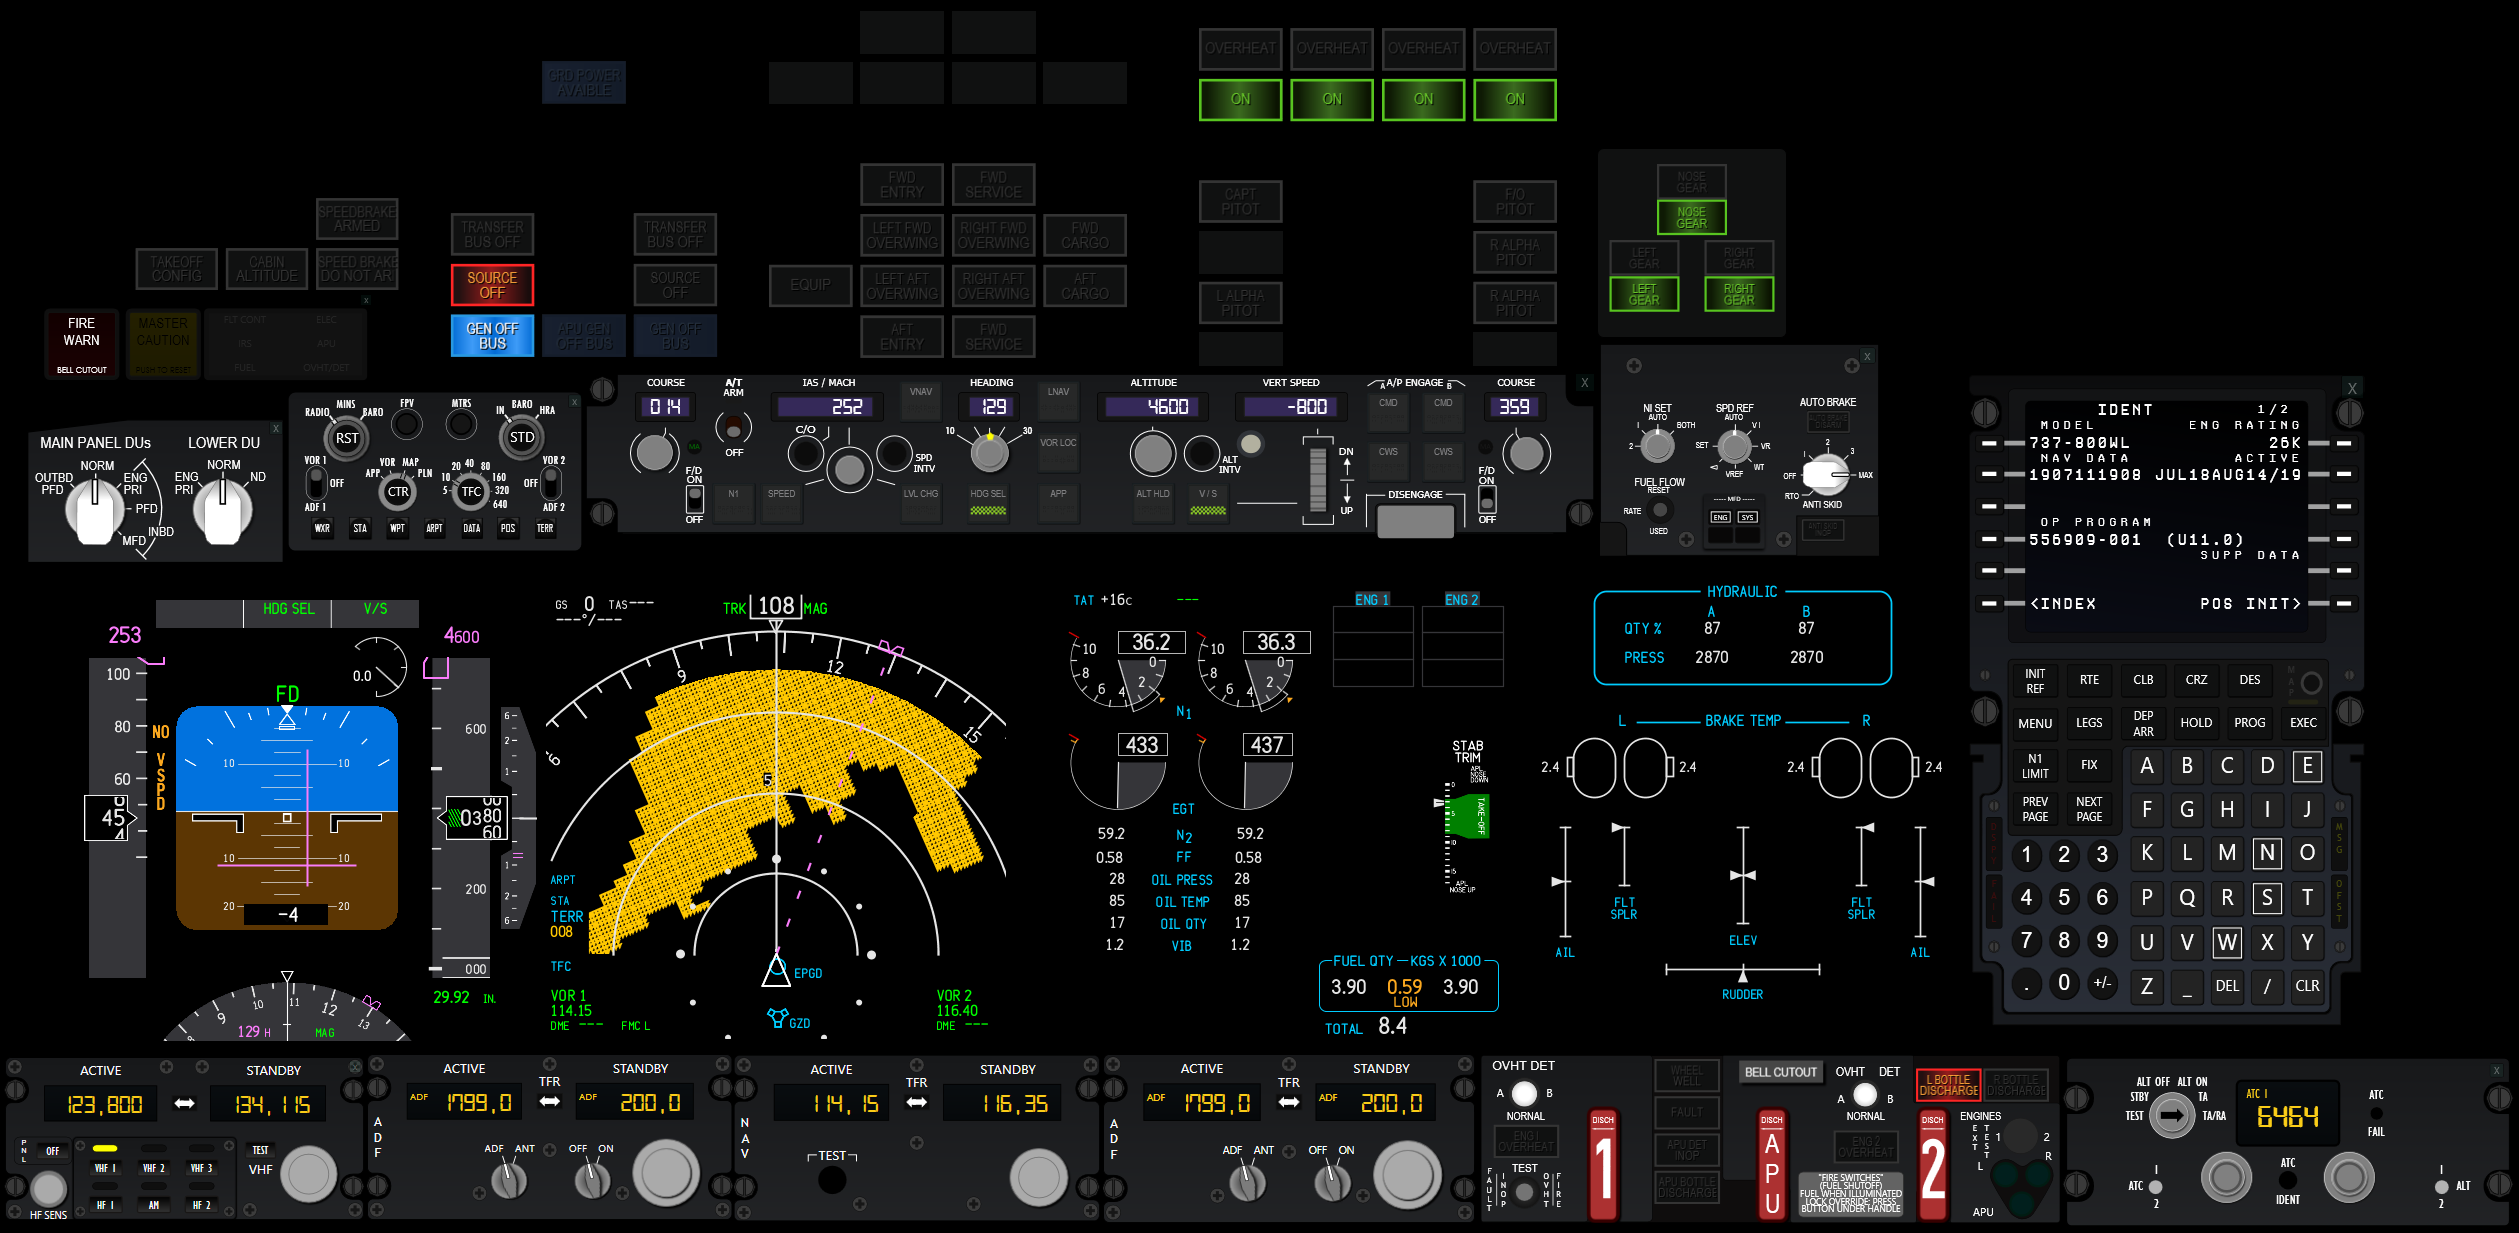Select VHF 2 on radio panel
The image size is (2519, 1233).
153,1167
